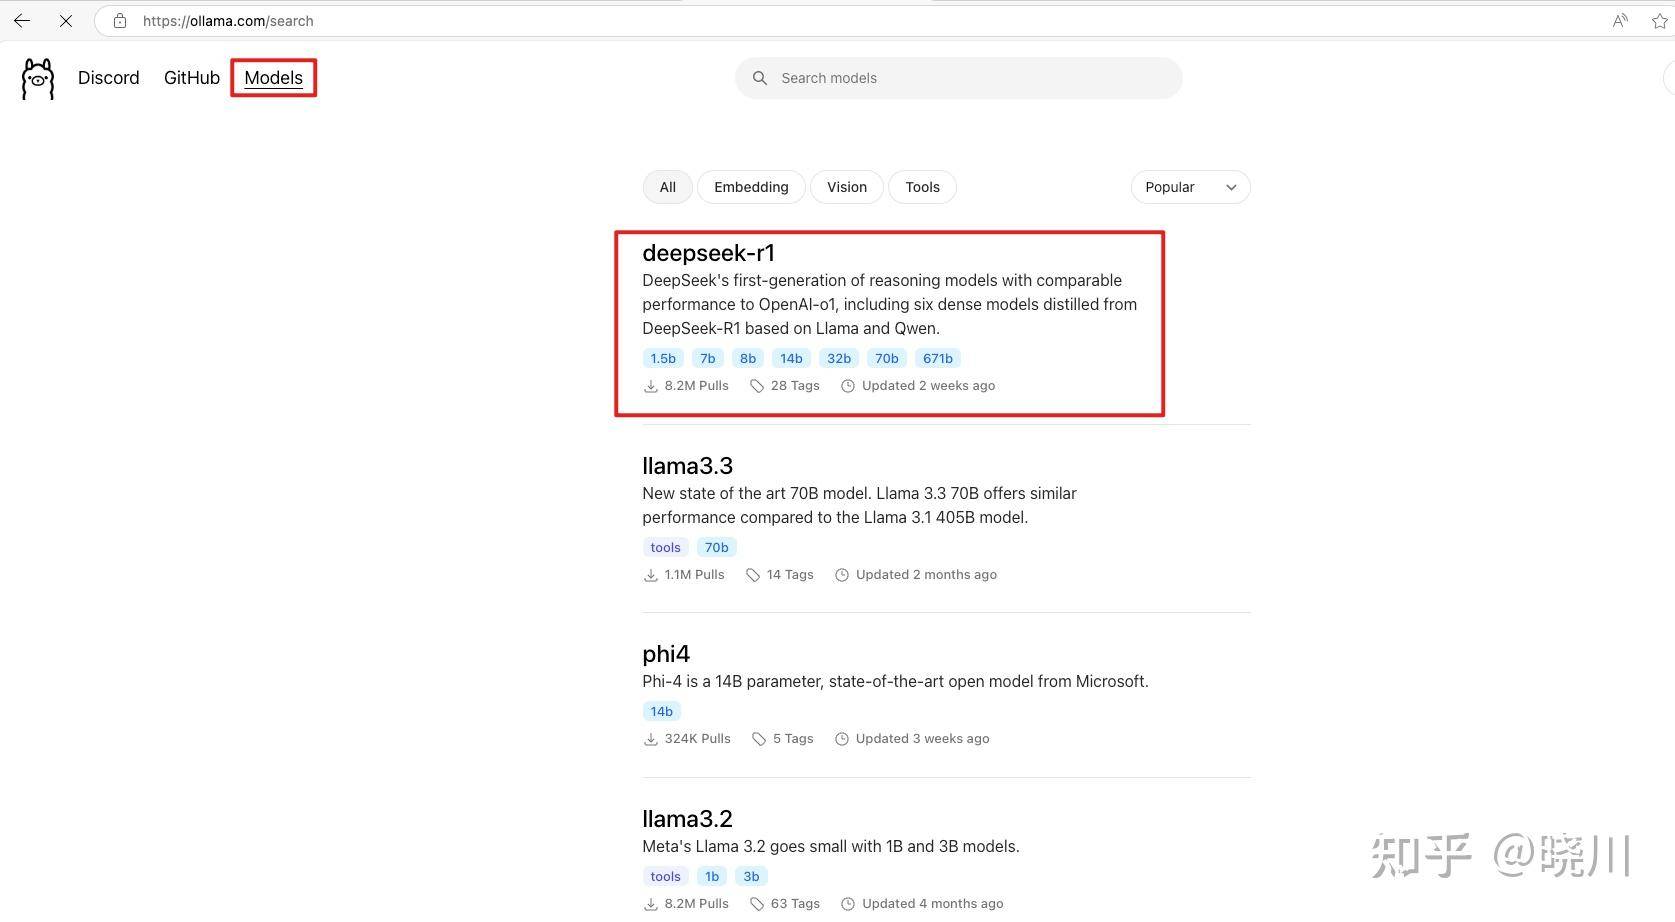Select the All filter pill
Image resolution: width=1675 pixels, height=922 pixels.
[x=668, y=187]
